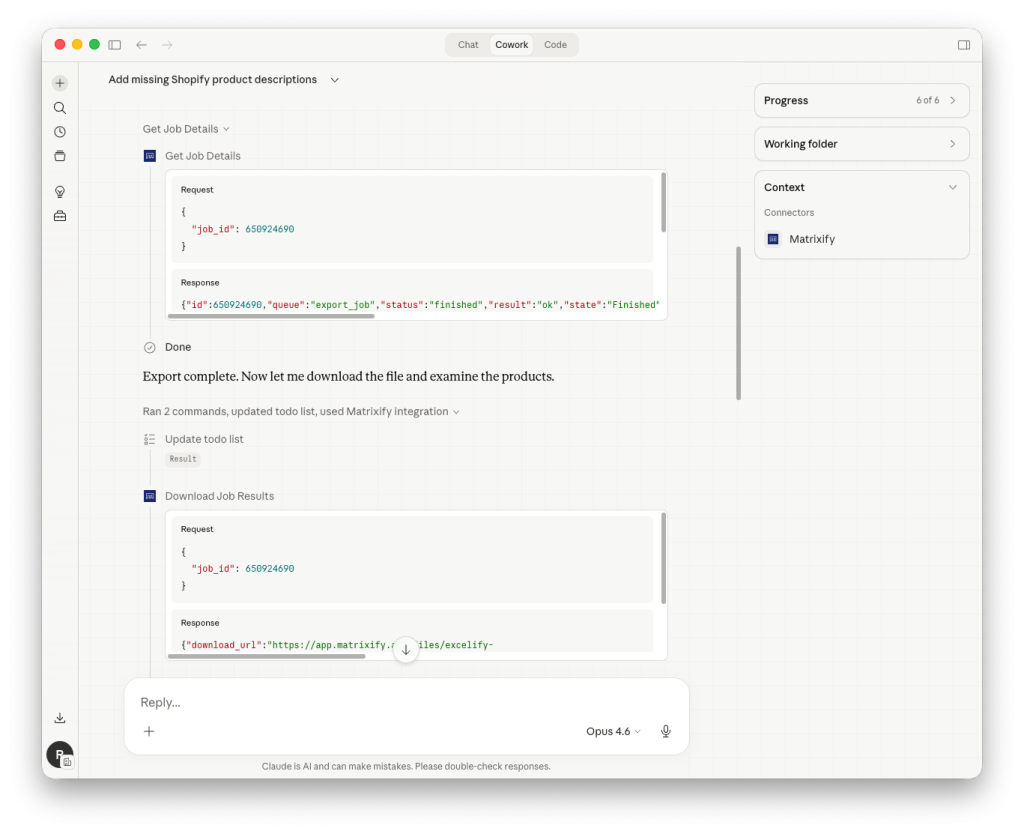Screen dimensions: 1024x834
Task: Open the Matrixify connector in Context panel
Action: tap(812, 239)
